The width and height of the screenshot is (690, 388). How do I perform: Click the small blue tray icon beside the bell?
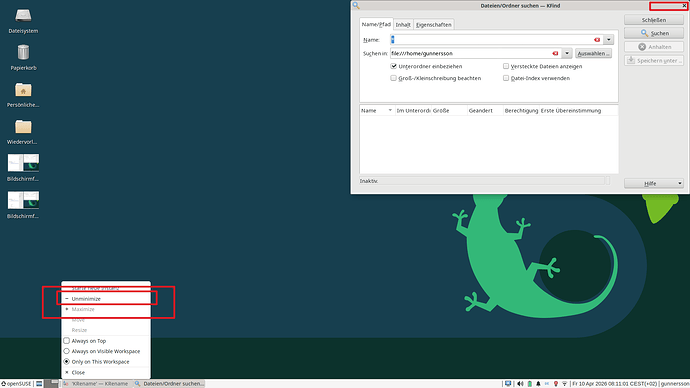[547, 384]
